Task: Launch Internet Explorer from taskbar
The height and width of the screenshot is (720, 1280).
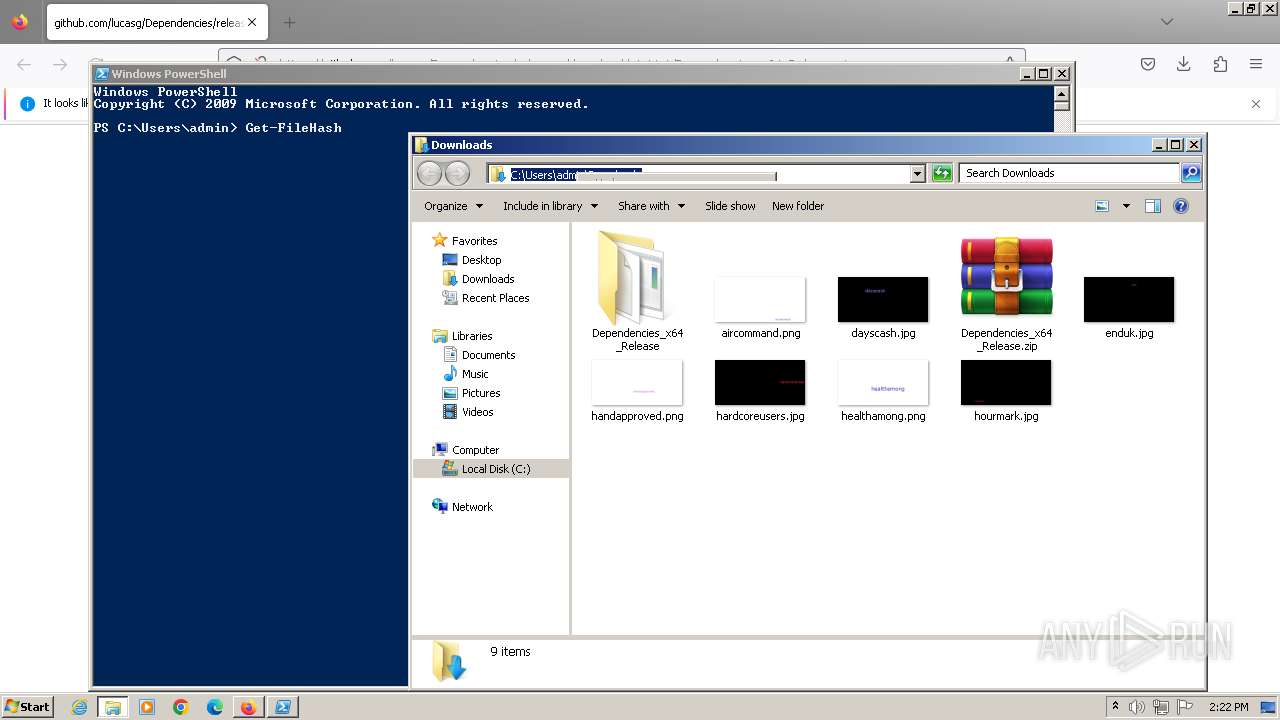Action: 79,707
